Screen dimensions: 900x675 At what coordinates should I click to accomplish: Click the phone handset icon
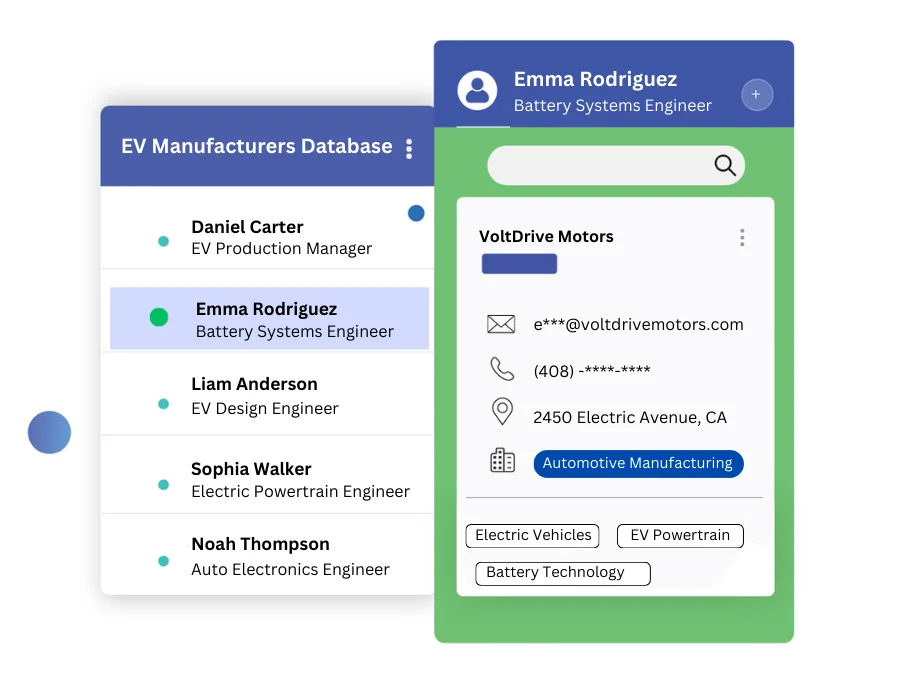point(502,369)
